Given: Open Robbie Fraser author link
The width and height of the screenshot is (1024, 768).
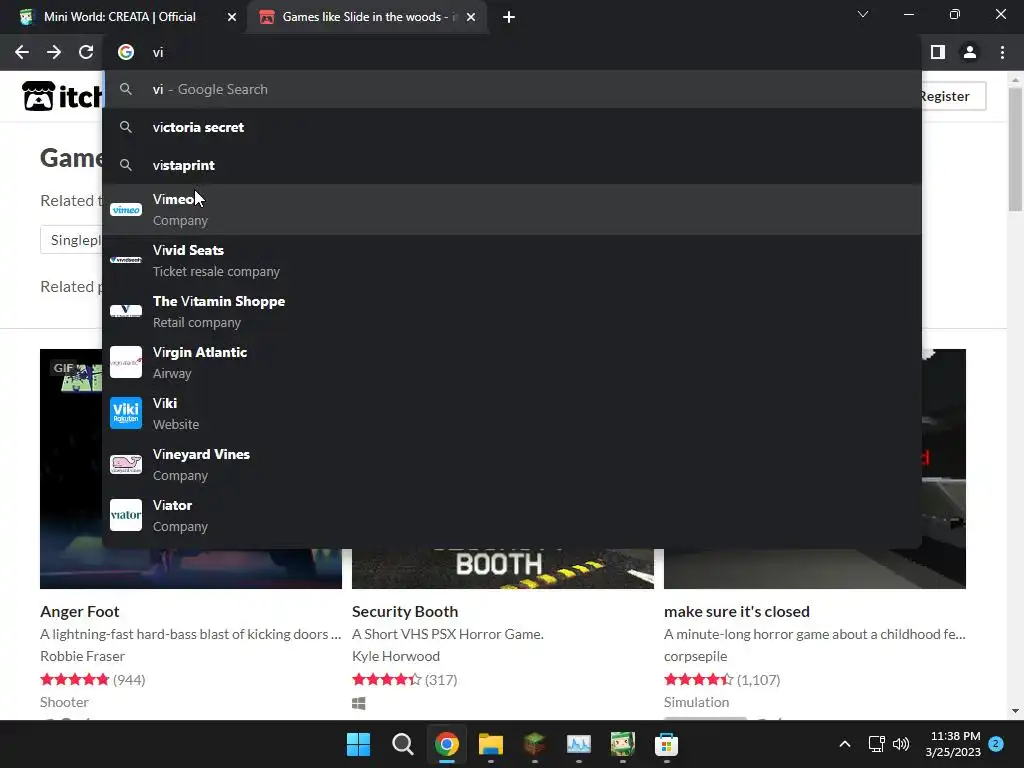Looking at the screenshot, I should click(82, 656).
